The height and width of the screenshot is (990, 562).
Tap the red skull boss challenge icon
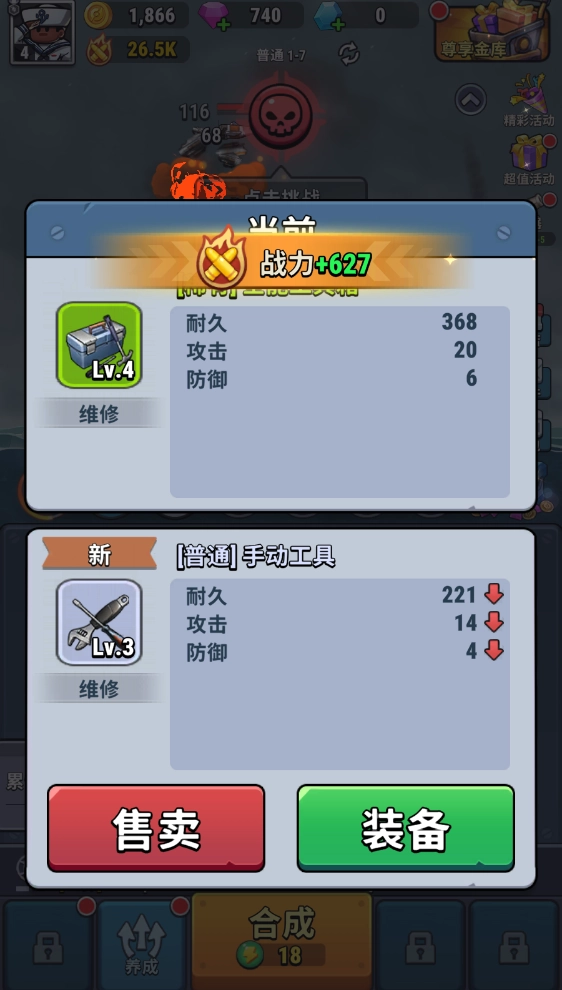[281, 116]
